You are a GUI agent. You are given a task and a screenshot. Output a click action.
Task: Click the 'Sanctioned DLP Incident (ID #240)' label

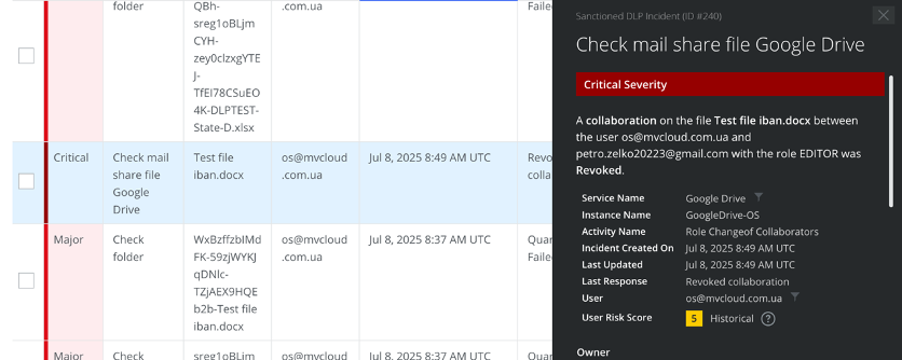pos(648,16)
